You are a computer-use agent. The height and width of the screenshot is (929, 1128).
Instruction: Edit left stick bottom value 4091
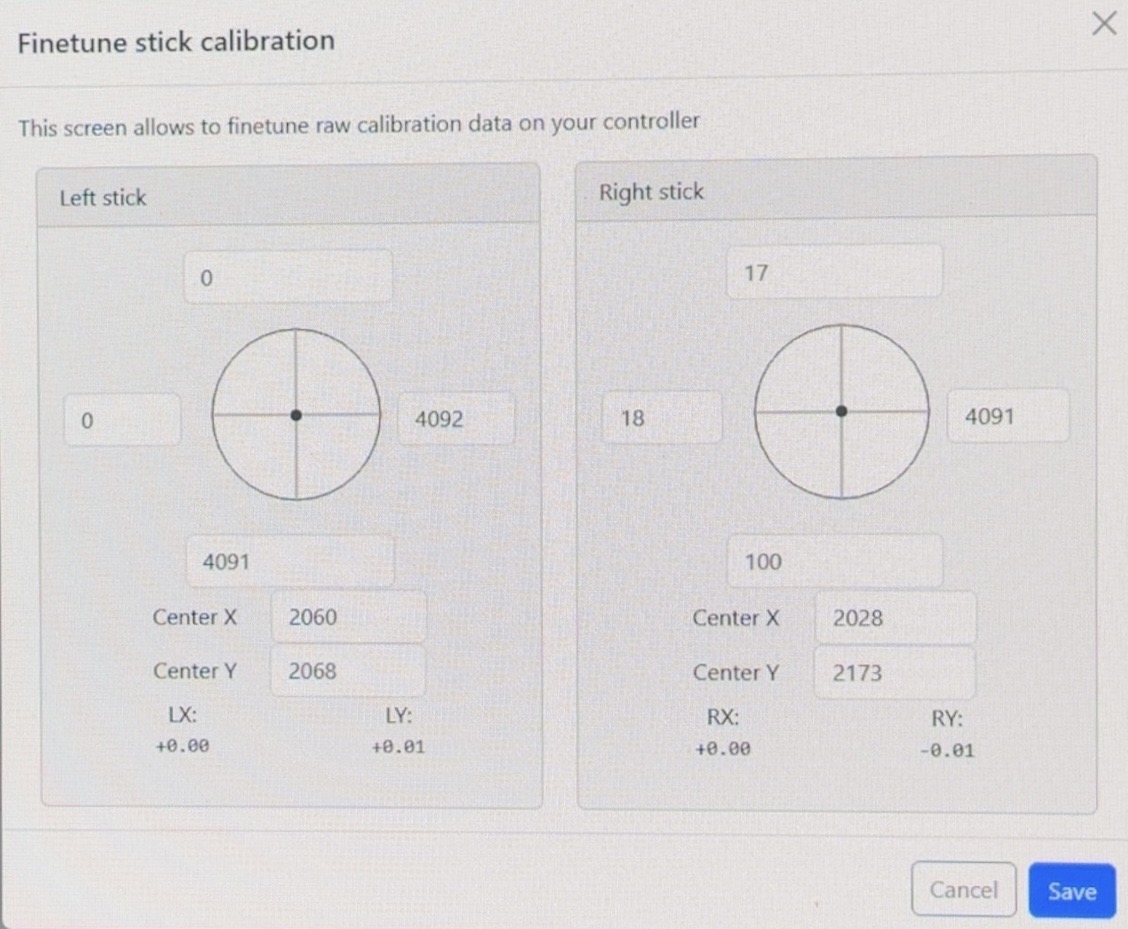tap(290, 561)
